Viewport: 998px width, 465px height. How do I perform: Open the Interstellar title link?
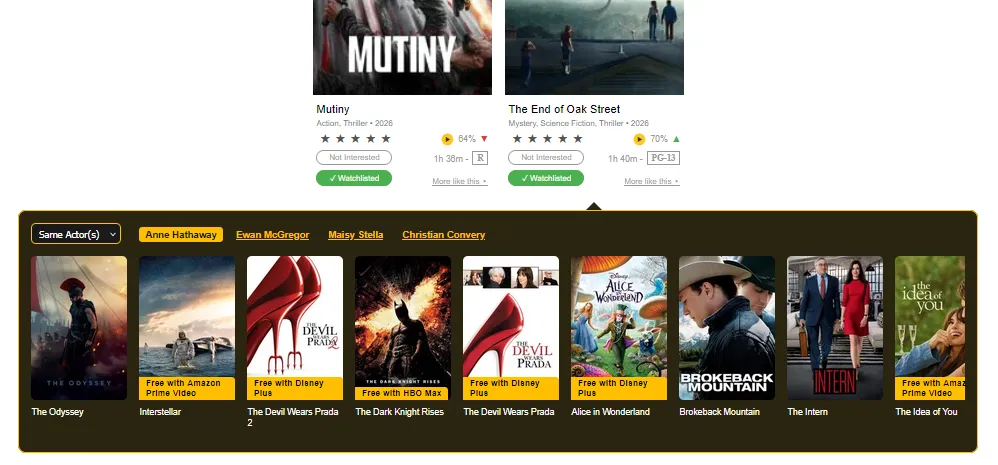click(160, 412)
